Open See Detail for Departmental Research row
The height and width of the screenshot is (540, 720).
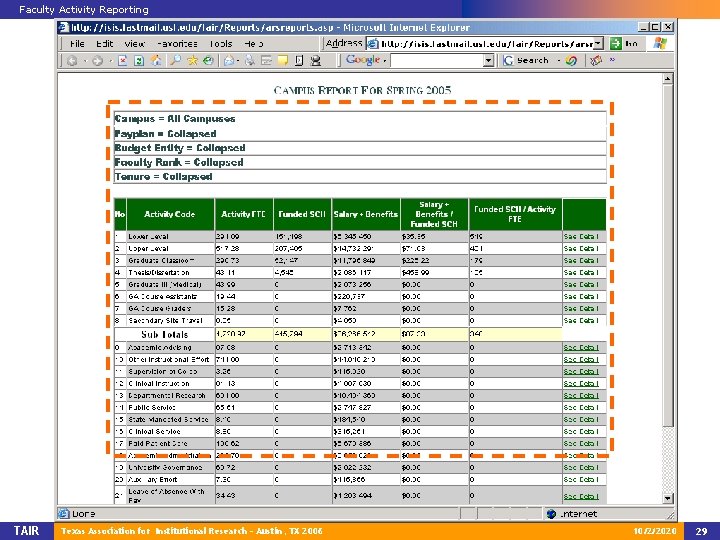[581, 395]
